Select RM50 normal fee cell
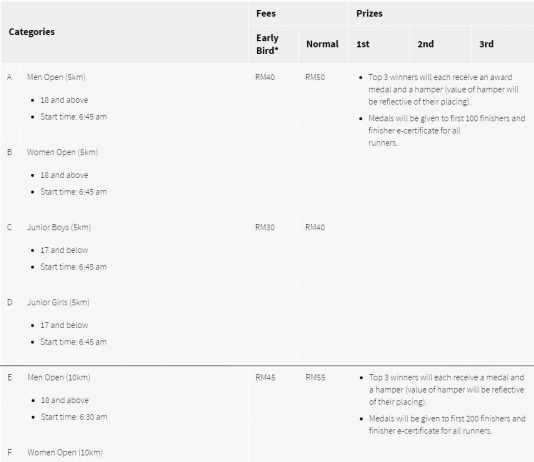The width and height of the screenshot is (534, 462). point(315,77)
